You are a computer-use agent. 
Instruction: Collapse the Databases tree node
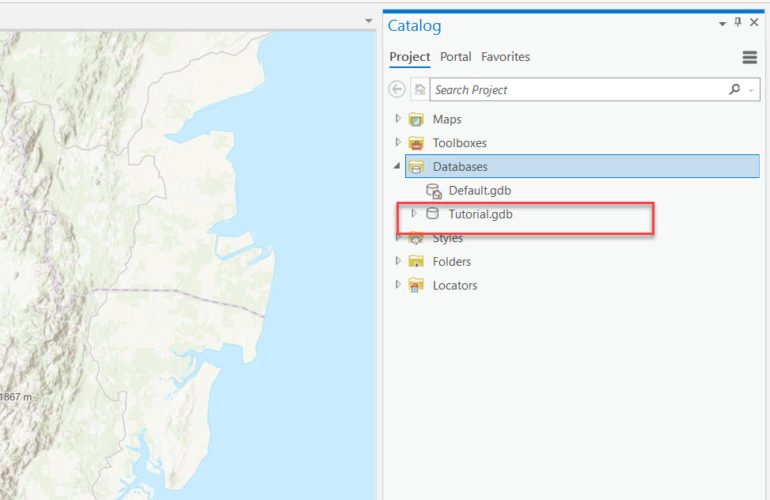397,166
